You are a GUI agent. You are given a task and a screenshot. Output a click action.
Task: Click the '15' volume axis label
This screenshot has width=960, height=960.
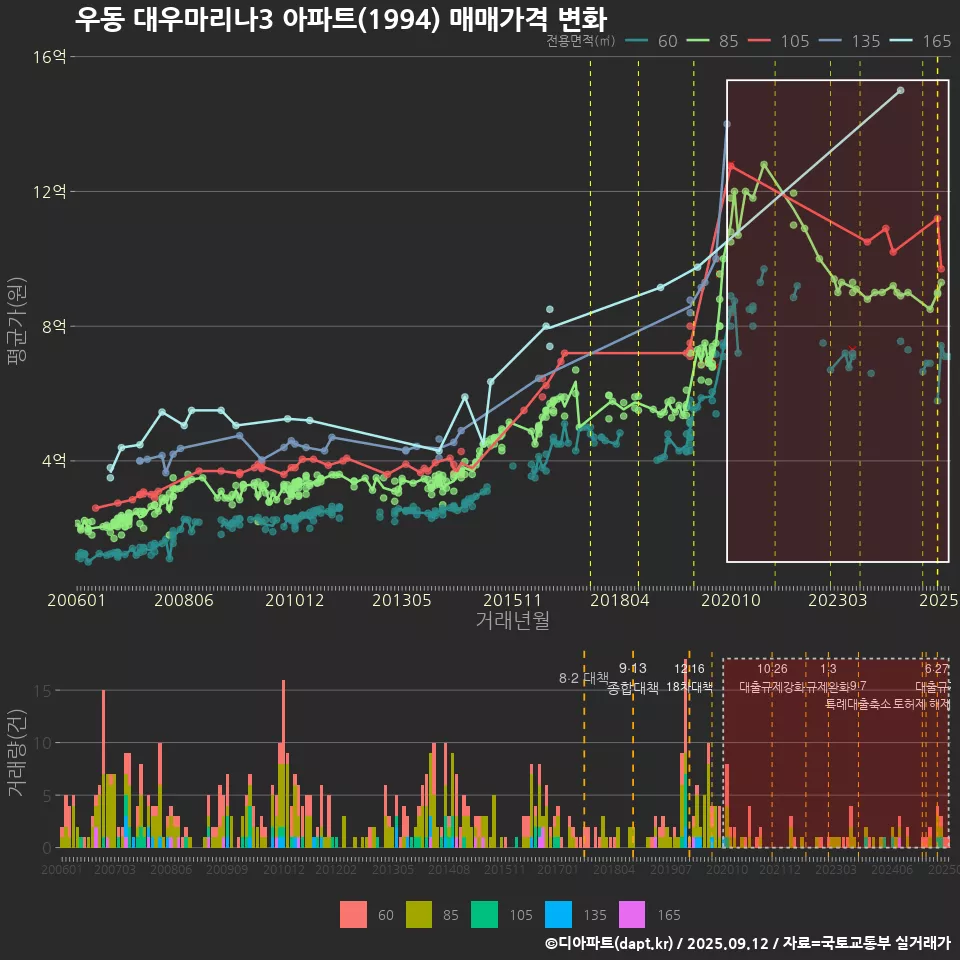pyautogui.click(x=43, y=691)
